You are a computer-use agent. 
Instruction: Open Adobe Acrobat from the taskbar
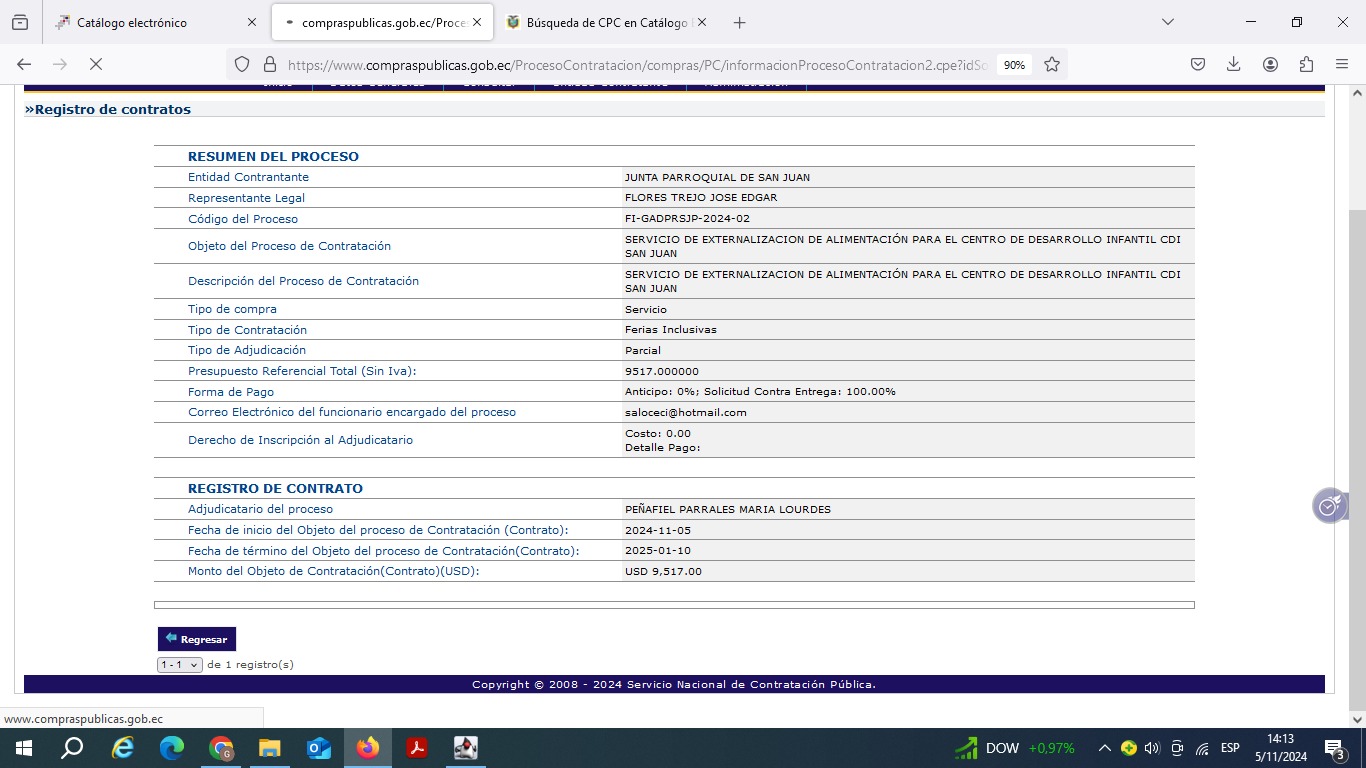click(x=417, y=748)
